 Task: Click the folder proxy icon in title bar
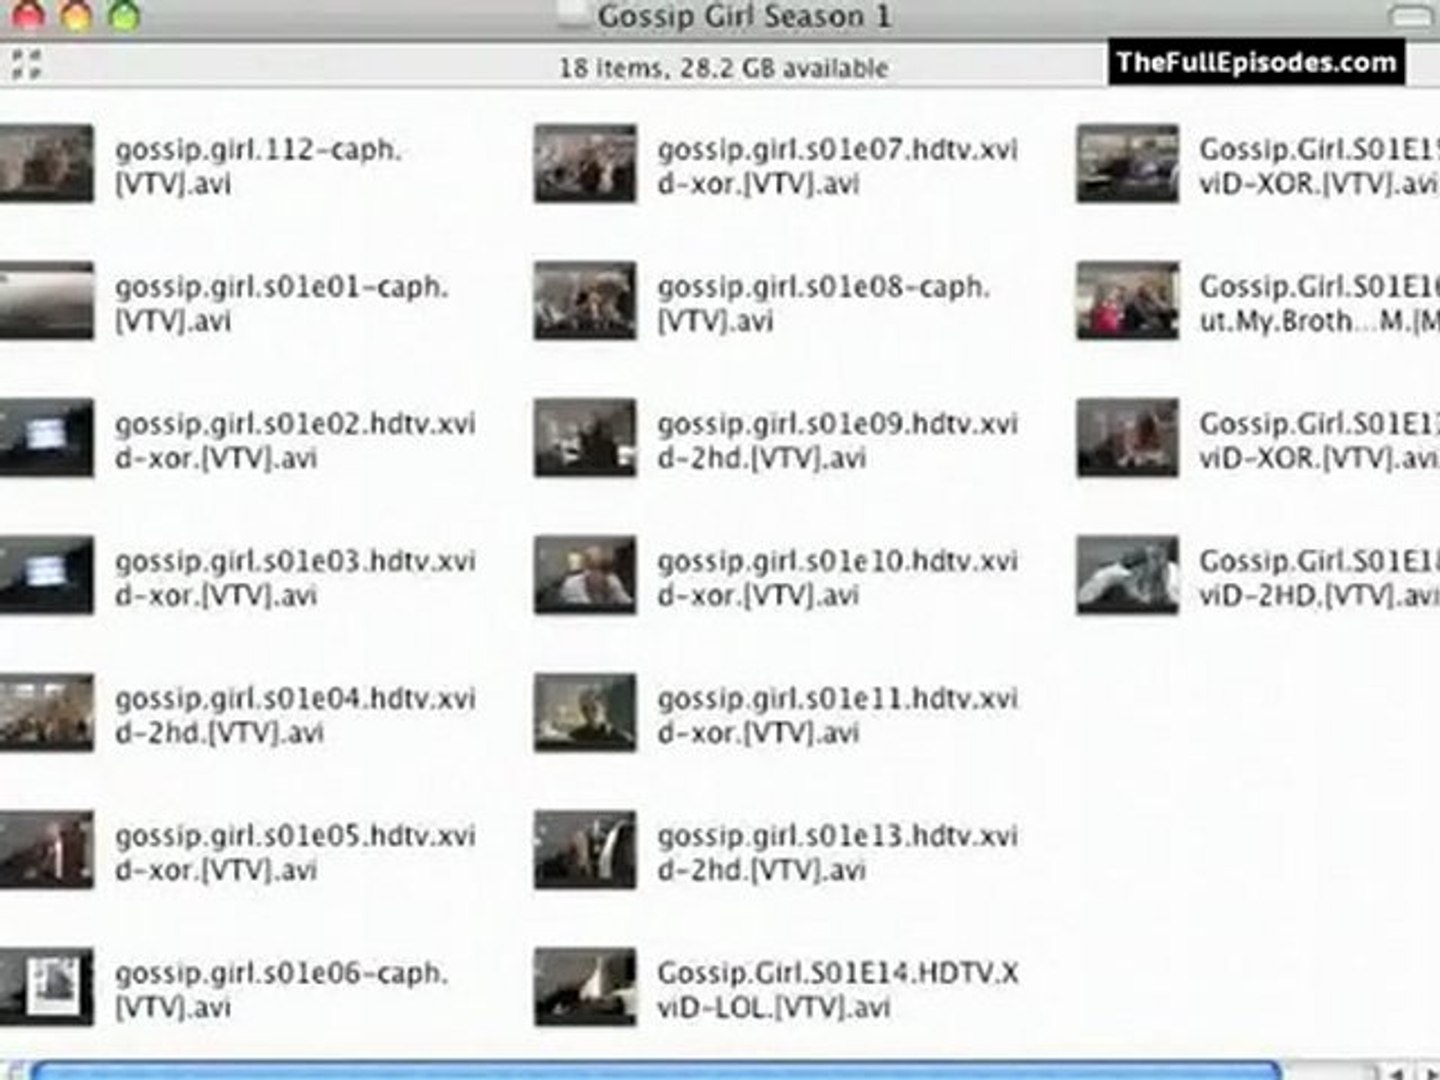pos(573,12)
